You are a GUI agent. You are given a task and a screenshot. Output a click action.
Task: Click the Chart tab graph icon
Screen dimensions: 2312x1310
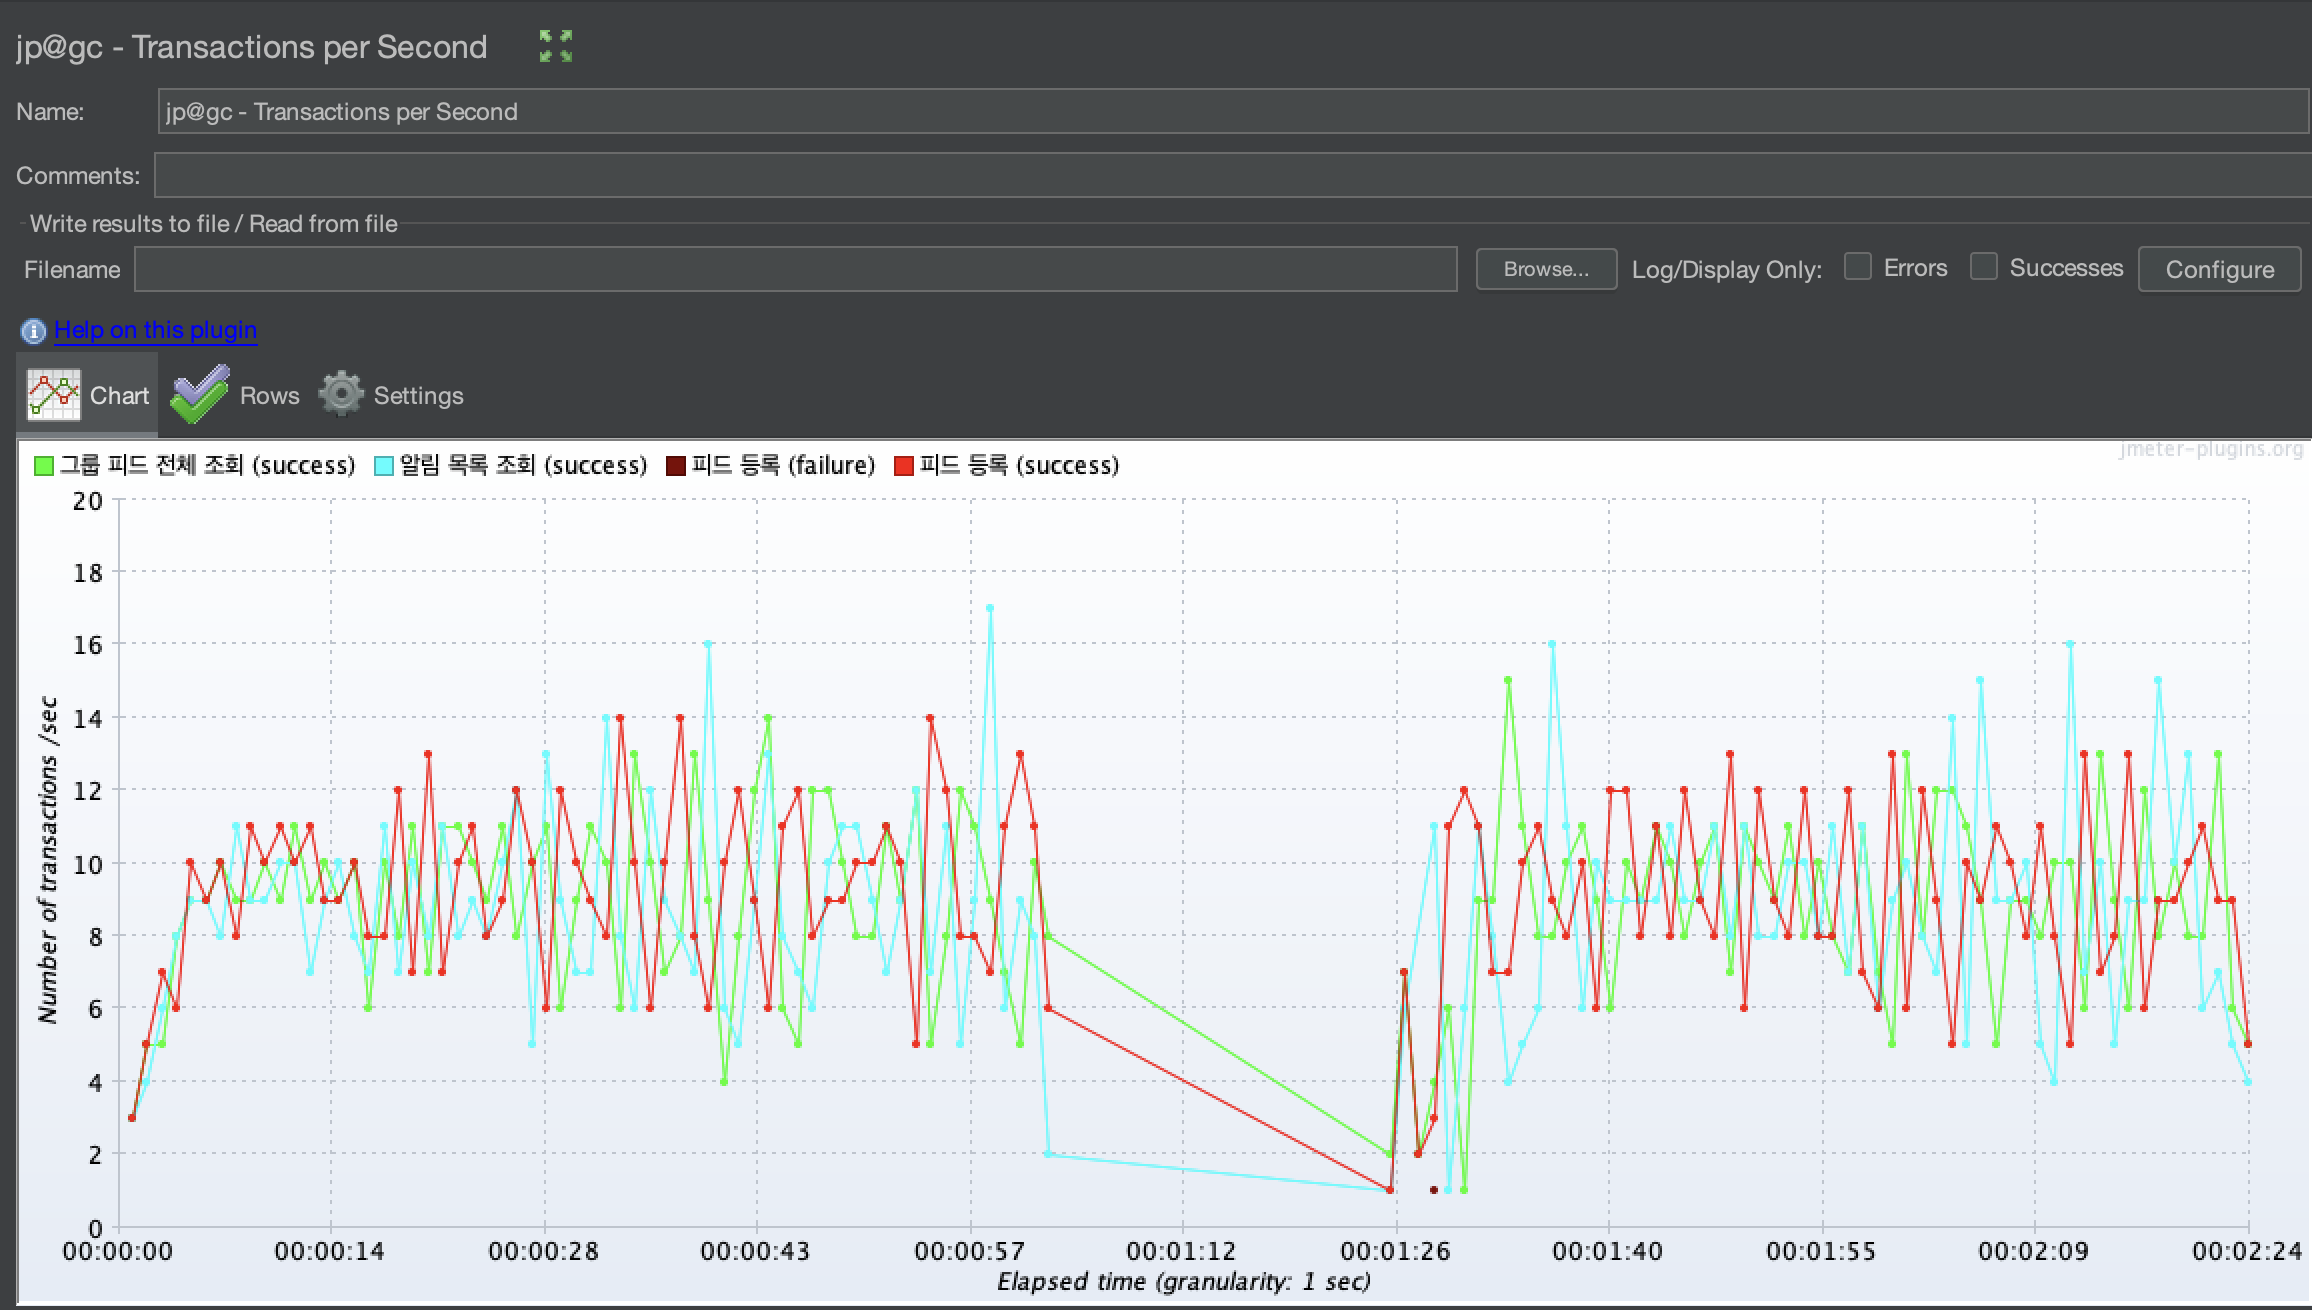point(53,395)
